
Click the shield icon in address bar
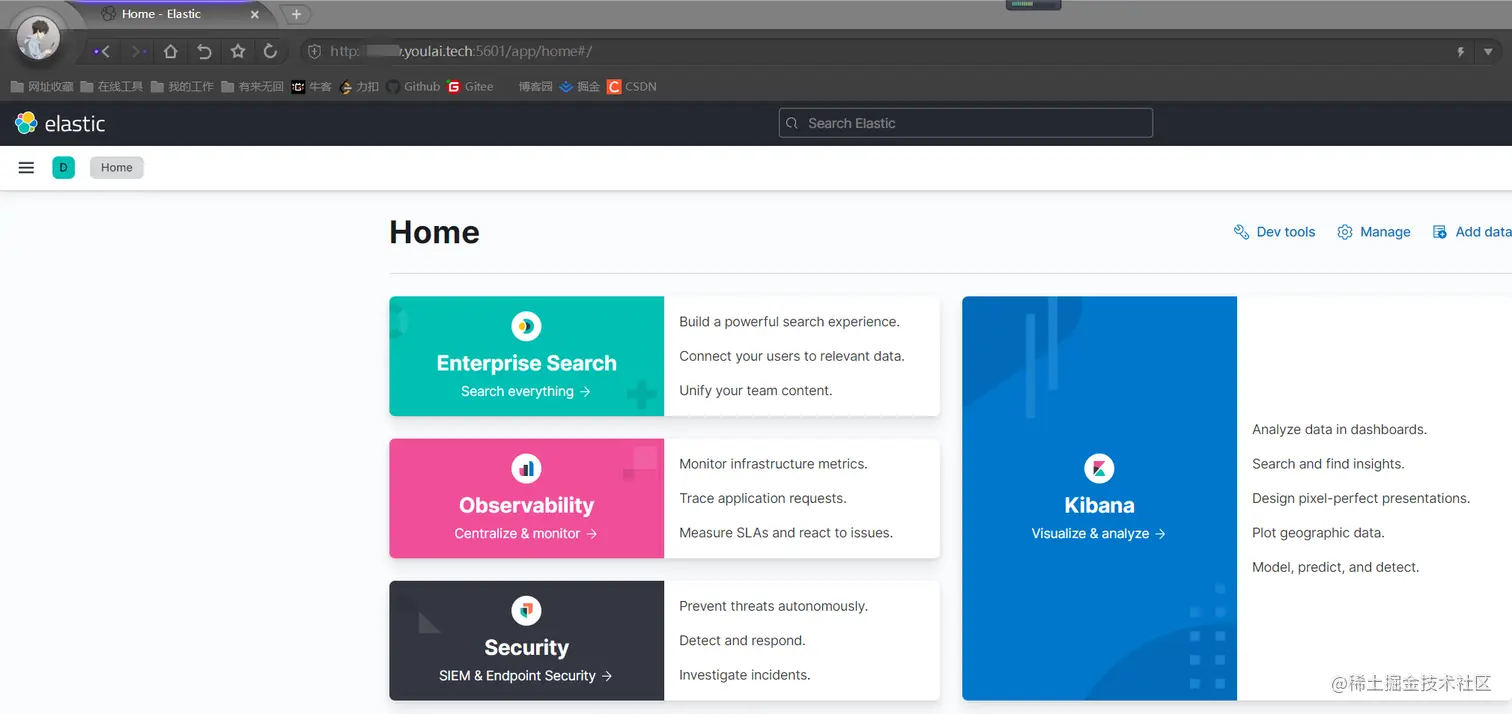coord(314,51)
